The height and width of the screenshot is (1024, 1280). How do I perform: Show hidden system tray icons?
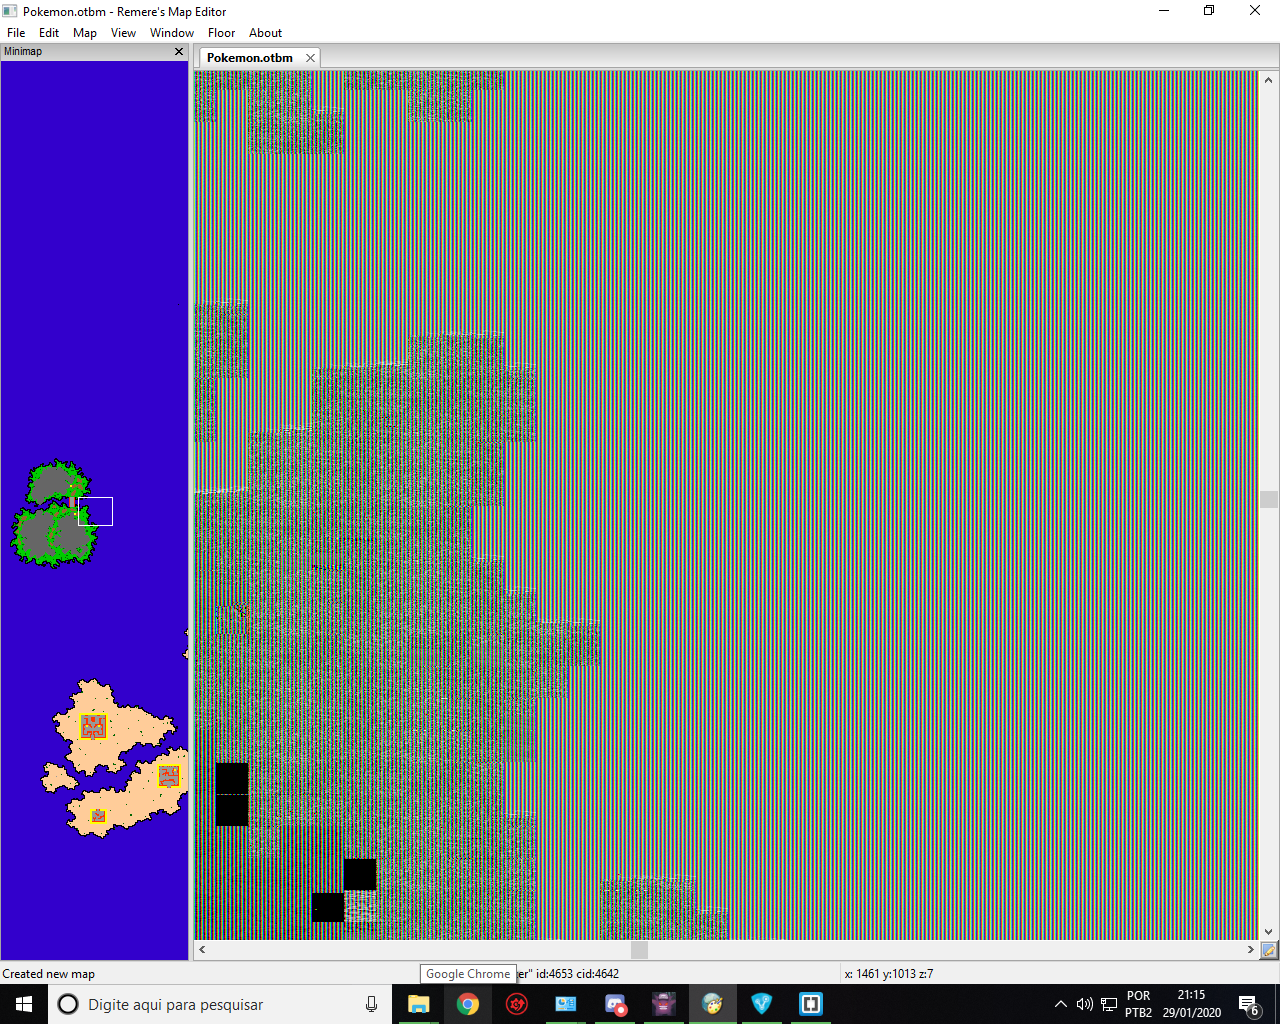1061,1004
